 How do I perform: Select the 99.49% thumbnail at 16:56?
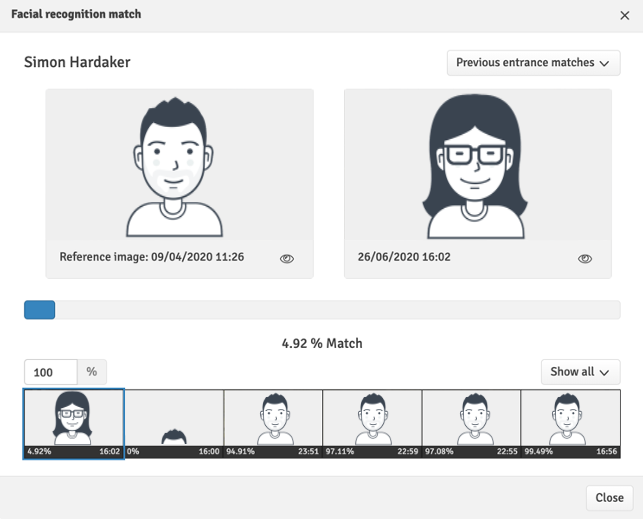click(570, 424)
